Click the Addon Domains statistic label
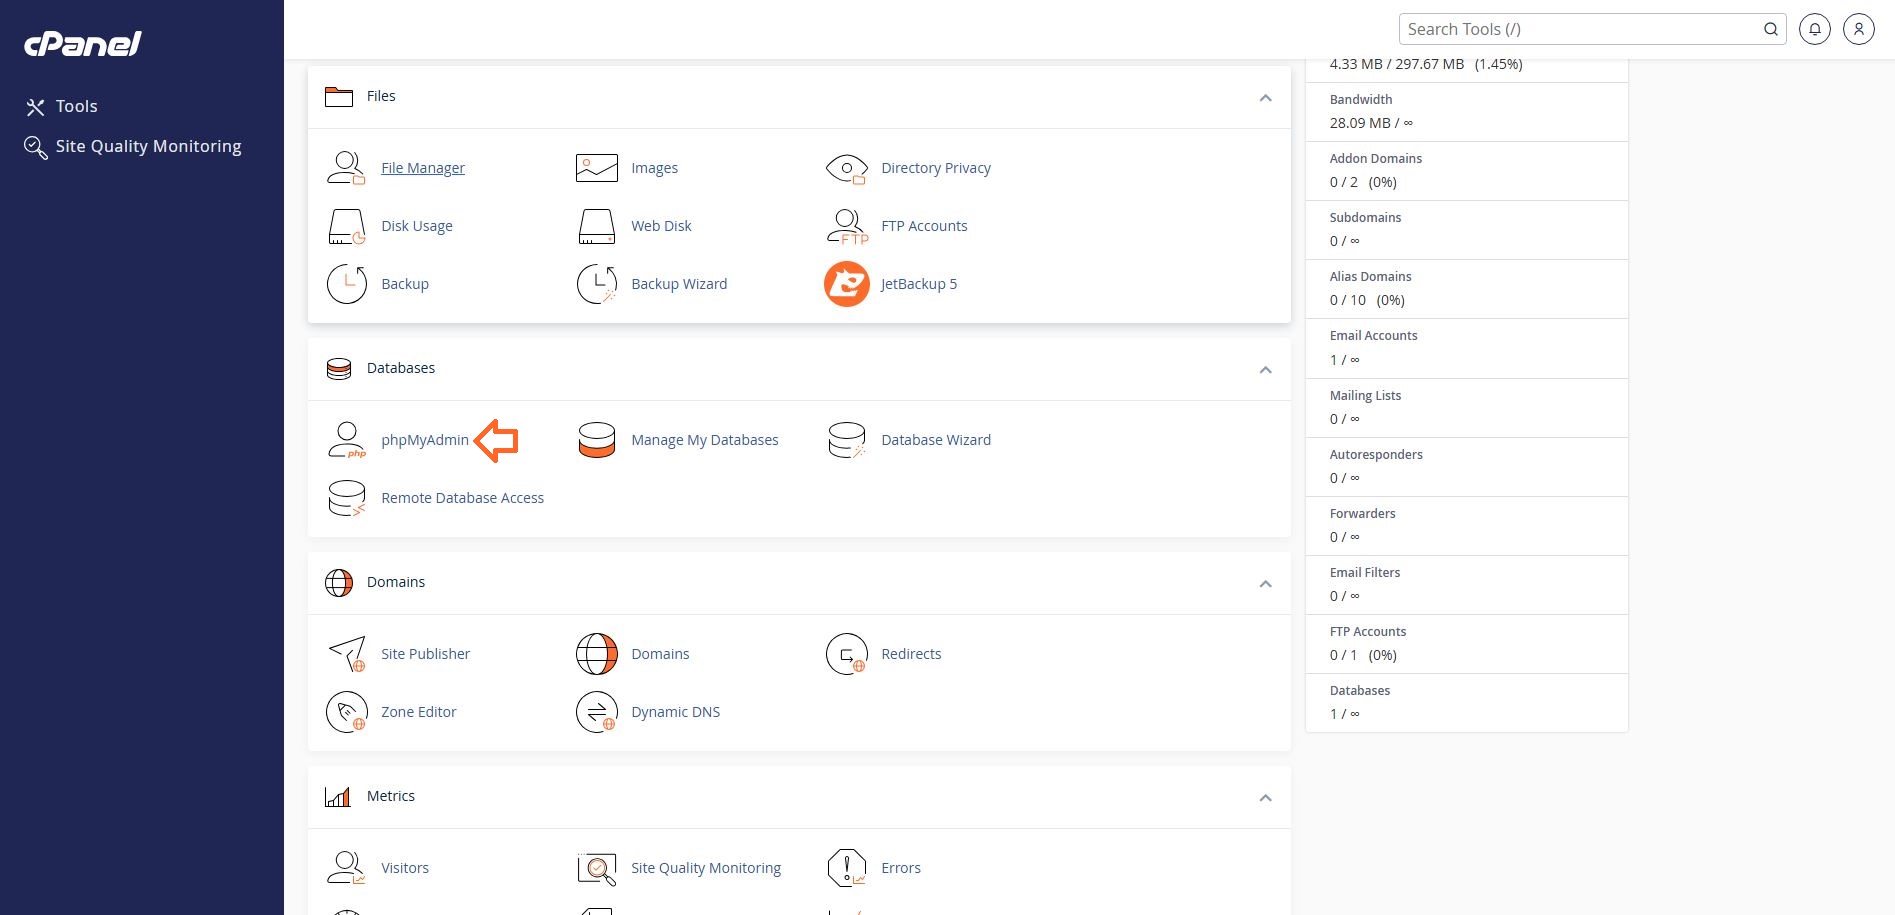The width and height of the screenshot is (1895, 915). click(x=1376, y=158)
